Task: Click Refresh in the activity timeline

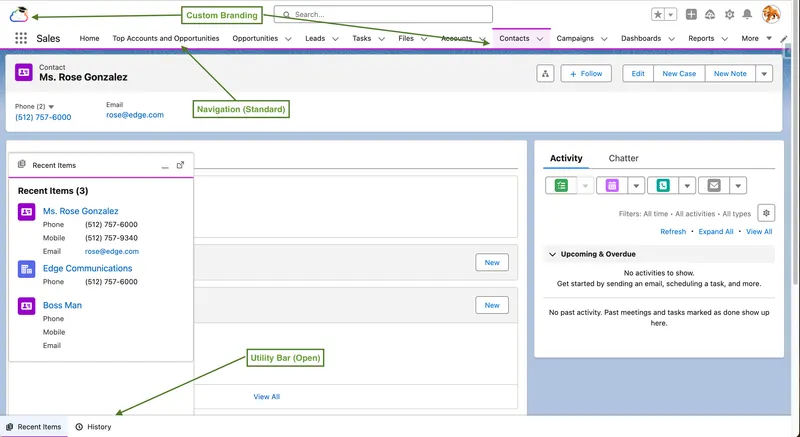Action: pos(673,232)
